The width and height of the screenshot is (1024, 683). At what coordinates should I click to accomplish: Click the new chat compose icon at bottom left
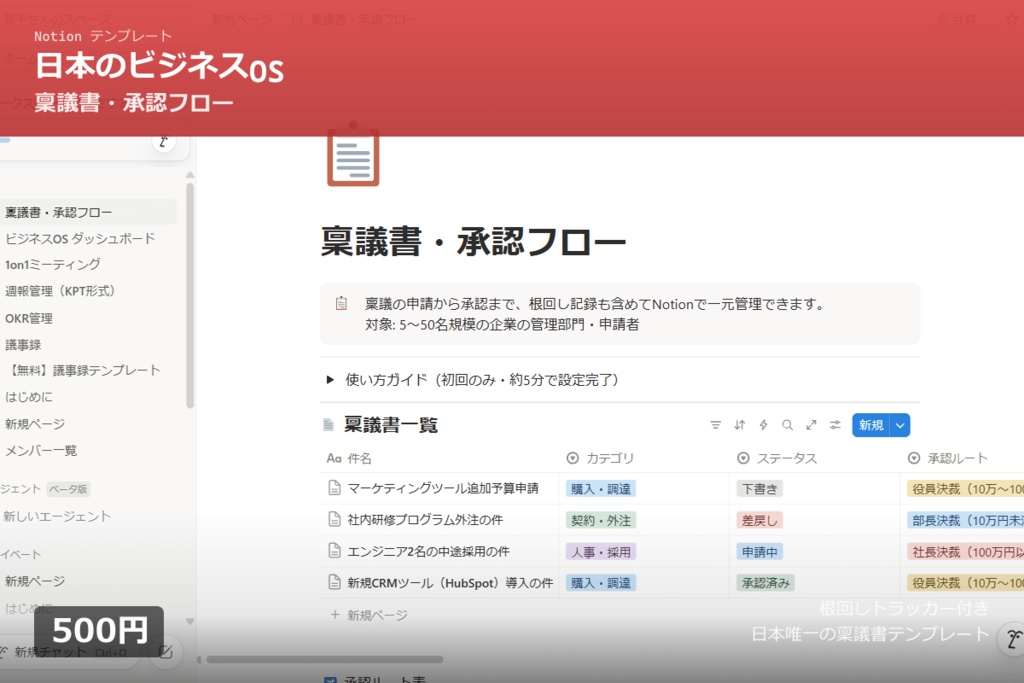click(x=166, y=650)
